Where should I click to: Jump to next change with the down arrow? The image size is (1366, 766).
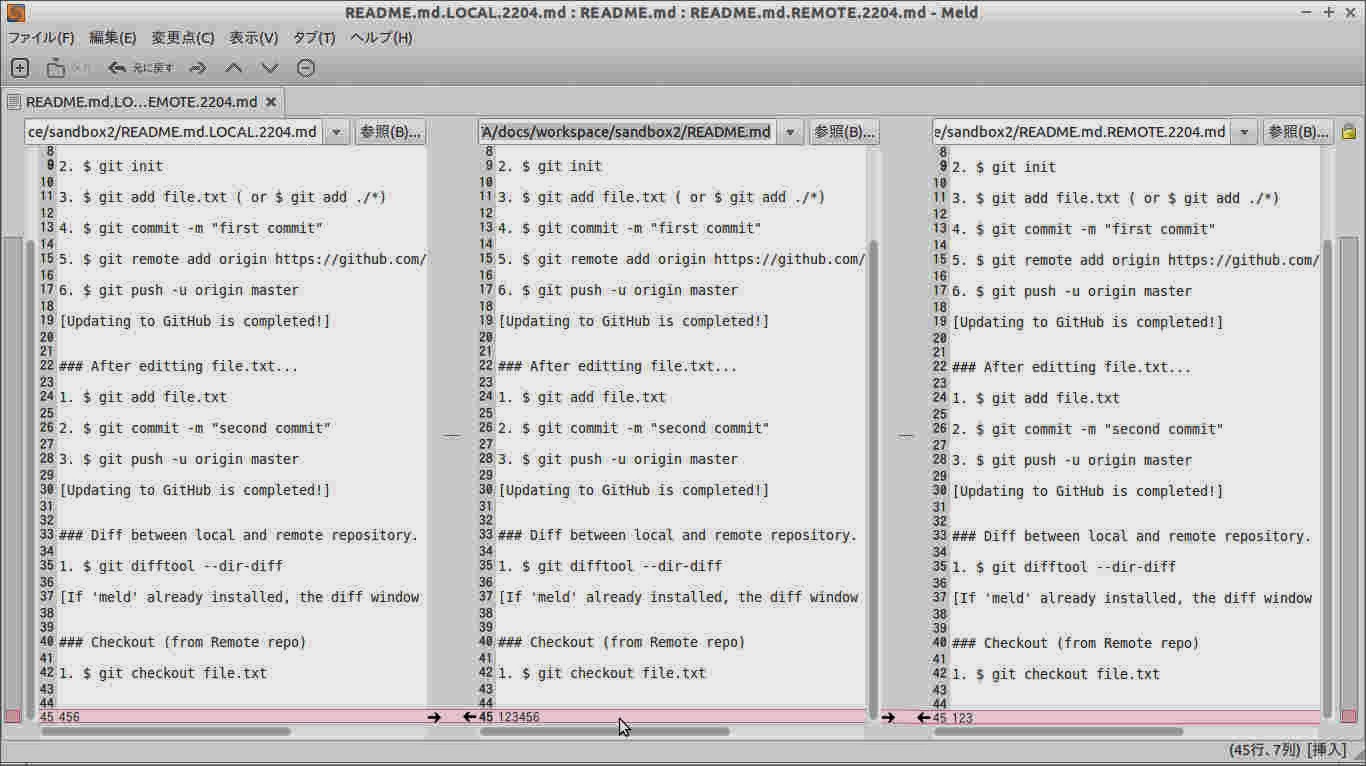point(267,67)
